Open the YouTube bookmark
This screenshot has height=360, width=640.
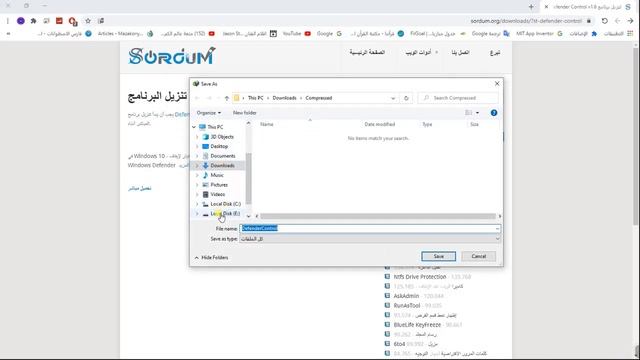pos(296,33)
